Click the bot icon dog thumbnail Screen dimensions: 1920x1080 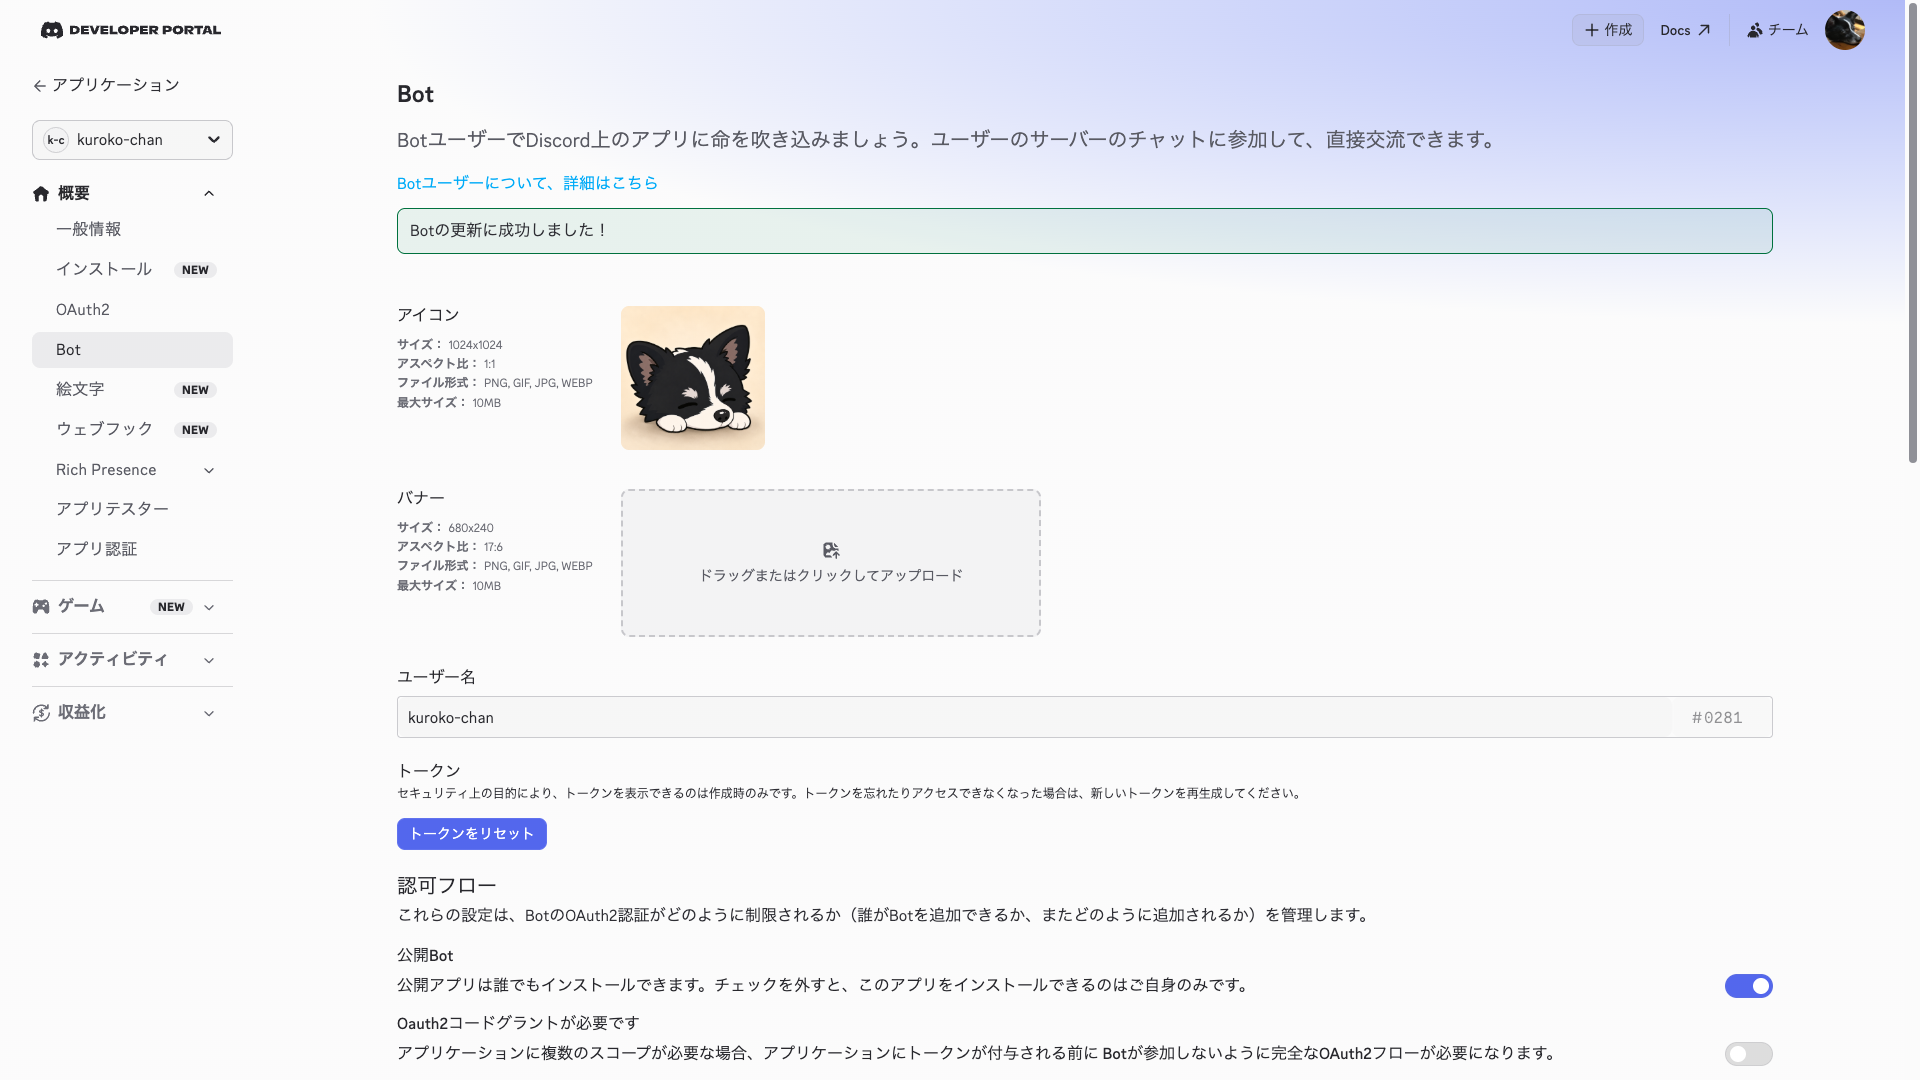[693, 378]
